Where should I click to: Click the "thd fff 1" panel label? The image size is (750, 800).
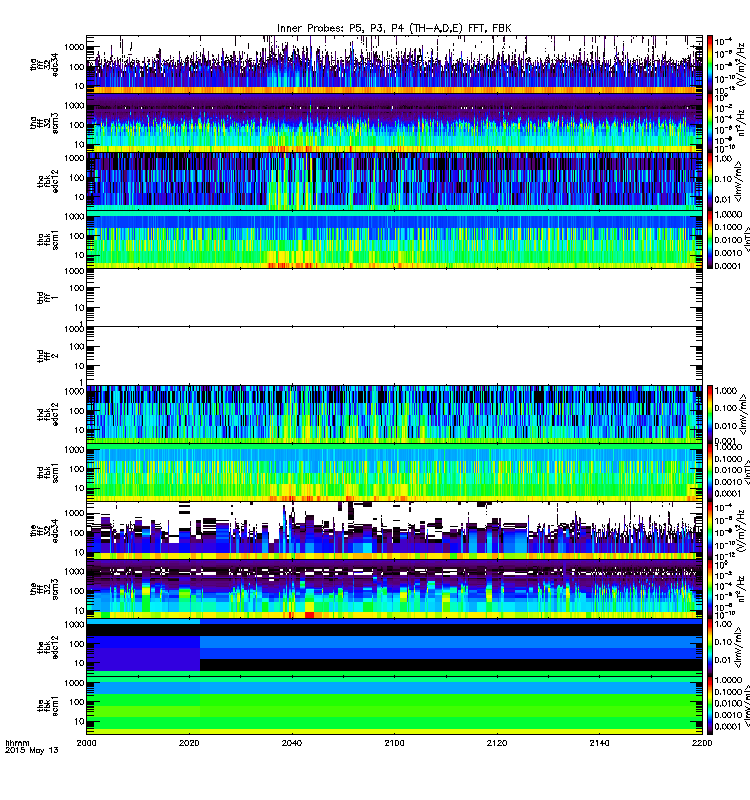pyautogui.click(x=48, y=298)
